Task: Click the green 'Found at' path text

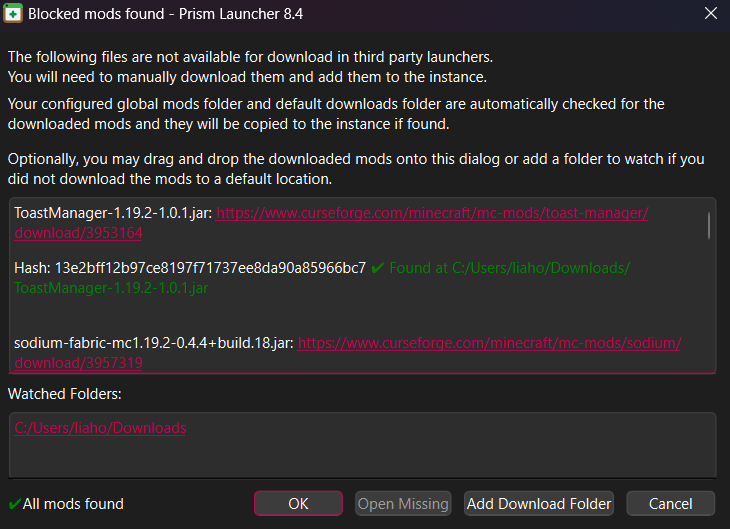Action: click(509, 268)
